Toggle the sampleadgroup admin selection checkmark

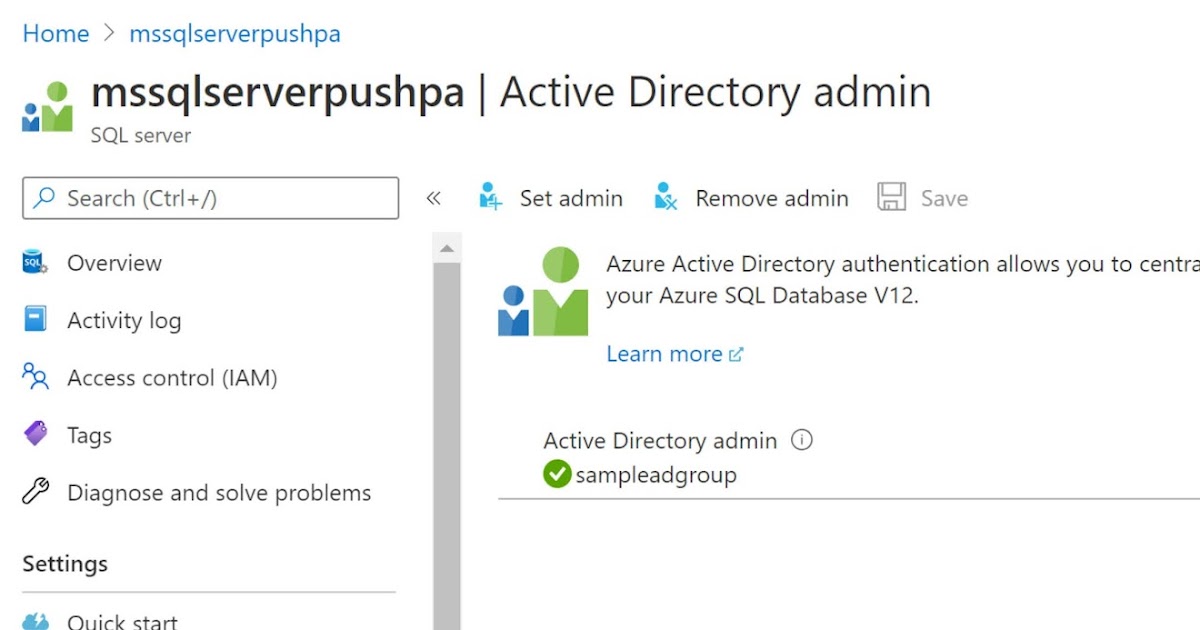557,474
